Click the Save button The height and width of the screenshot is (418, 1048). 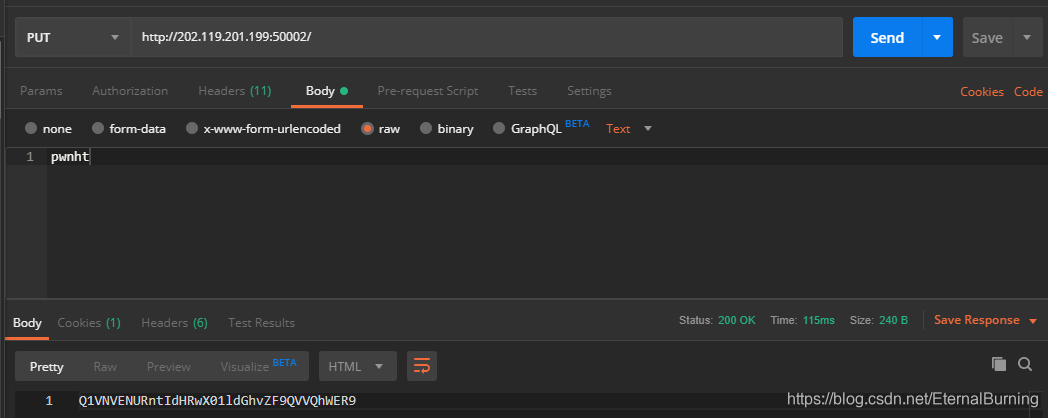click(x=987, y=37)
